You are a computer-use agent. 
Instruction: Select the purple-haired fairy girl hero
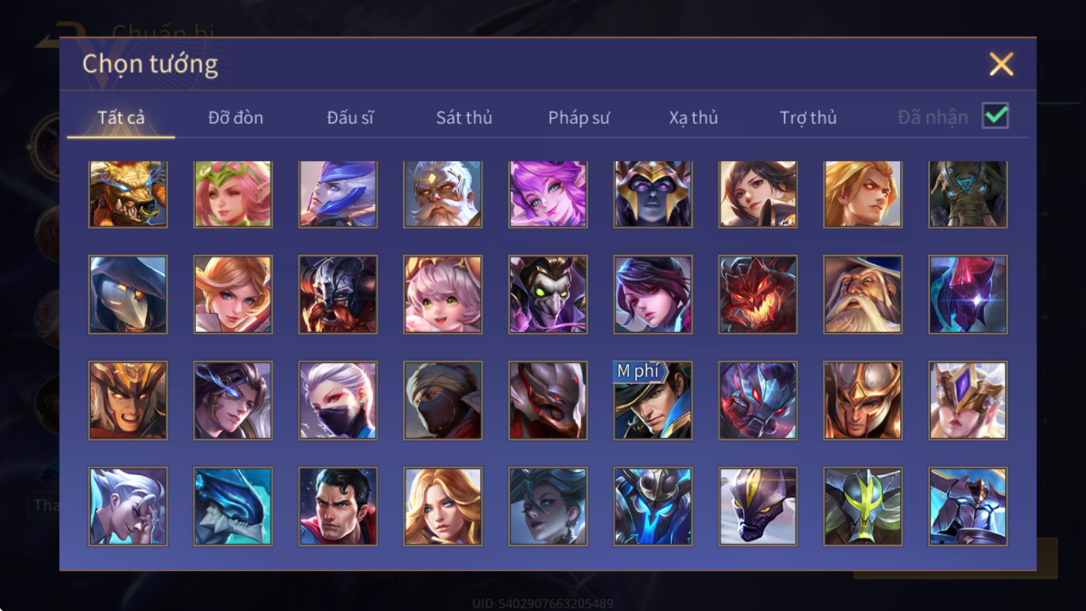click(548, 194)
